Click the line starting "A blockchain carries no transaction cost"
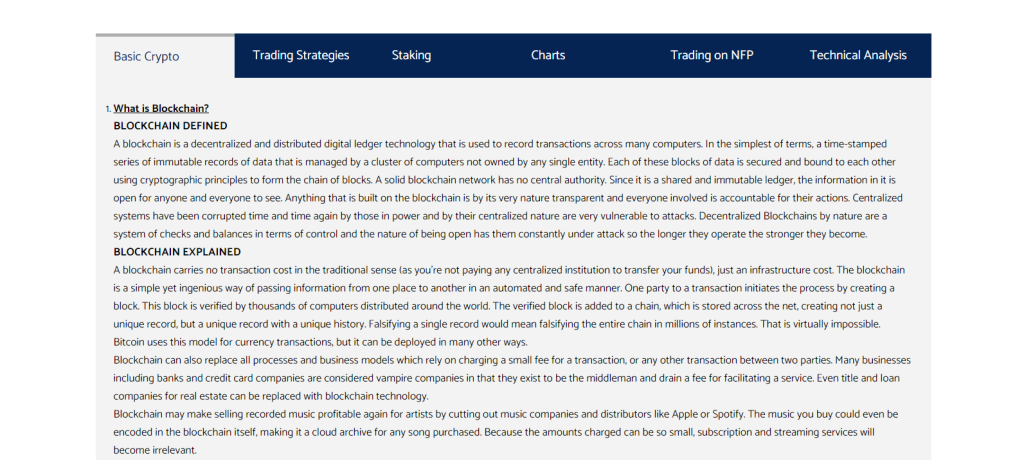The width and height of the screenshot is (1024, 460). pyautogui.click(x=509, y=270)
